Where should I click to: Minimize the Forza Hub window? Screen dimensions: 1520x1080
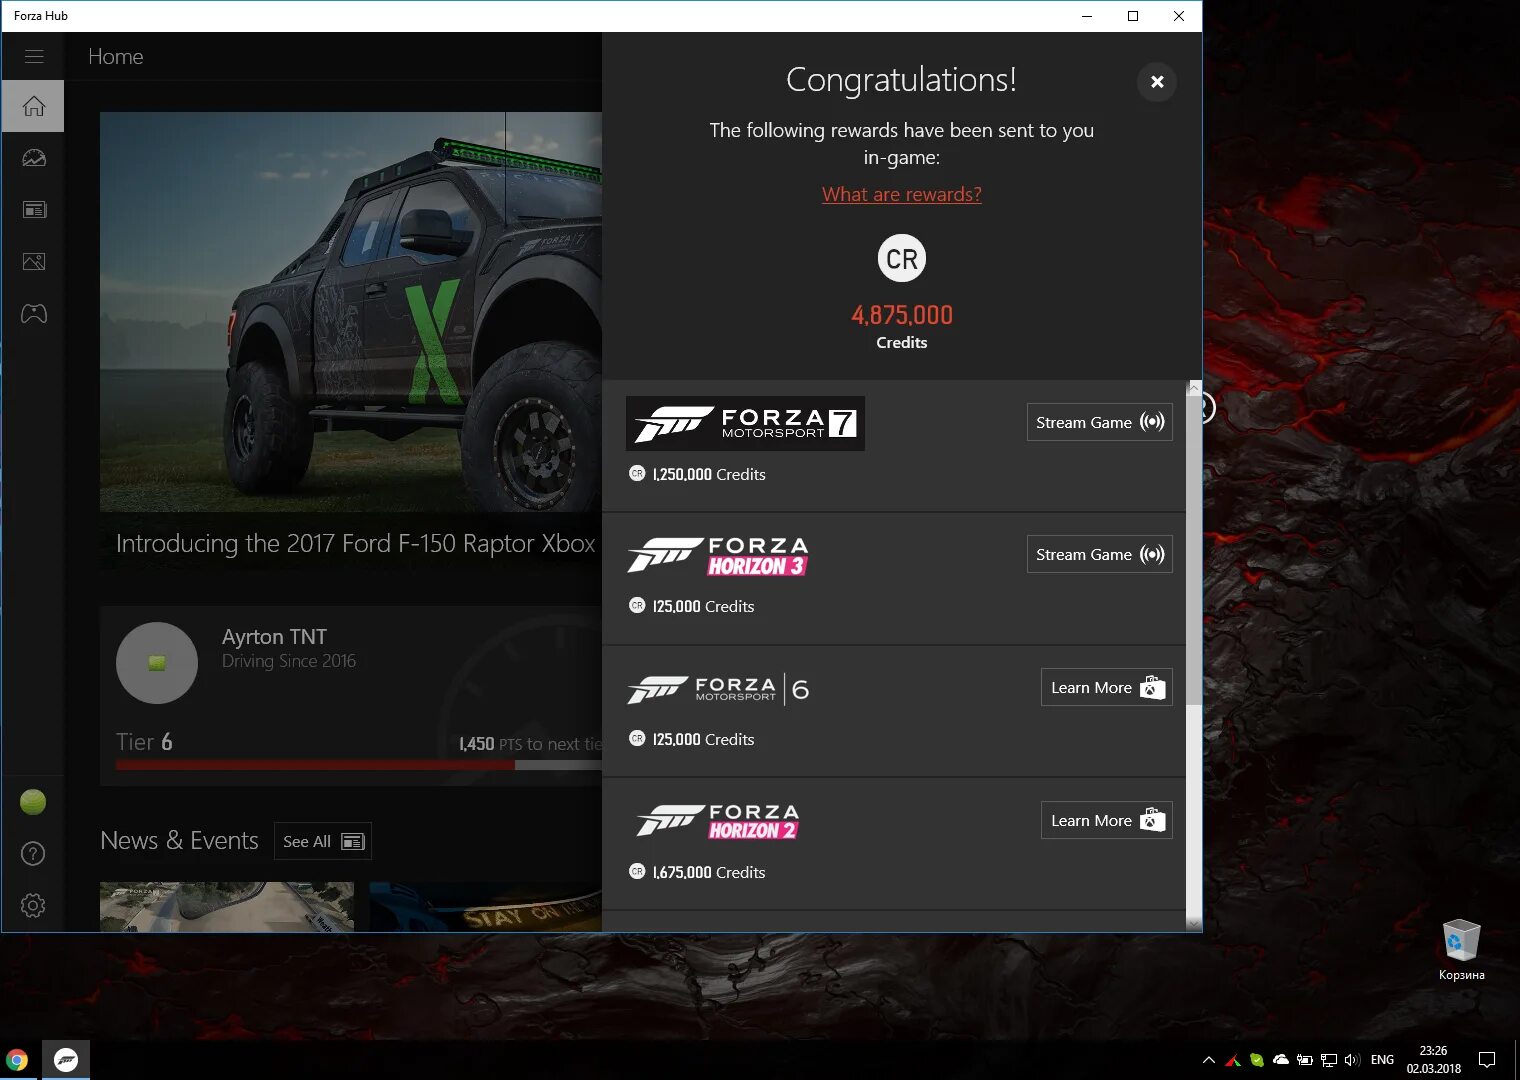(1087, 16)
